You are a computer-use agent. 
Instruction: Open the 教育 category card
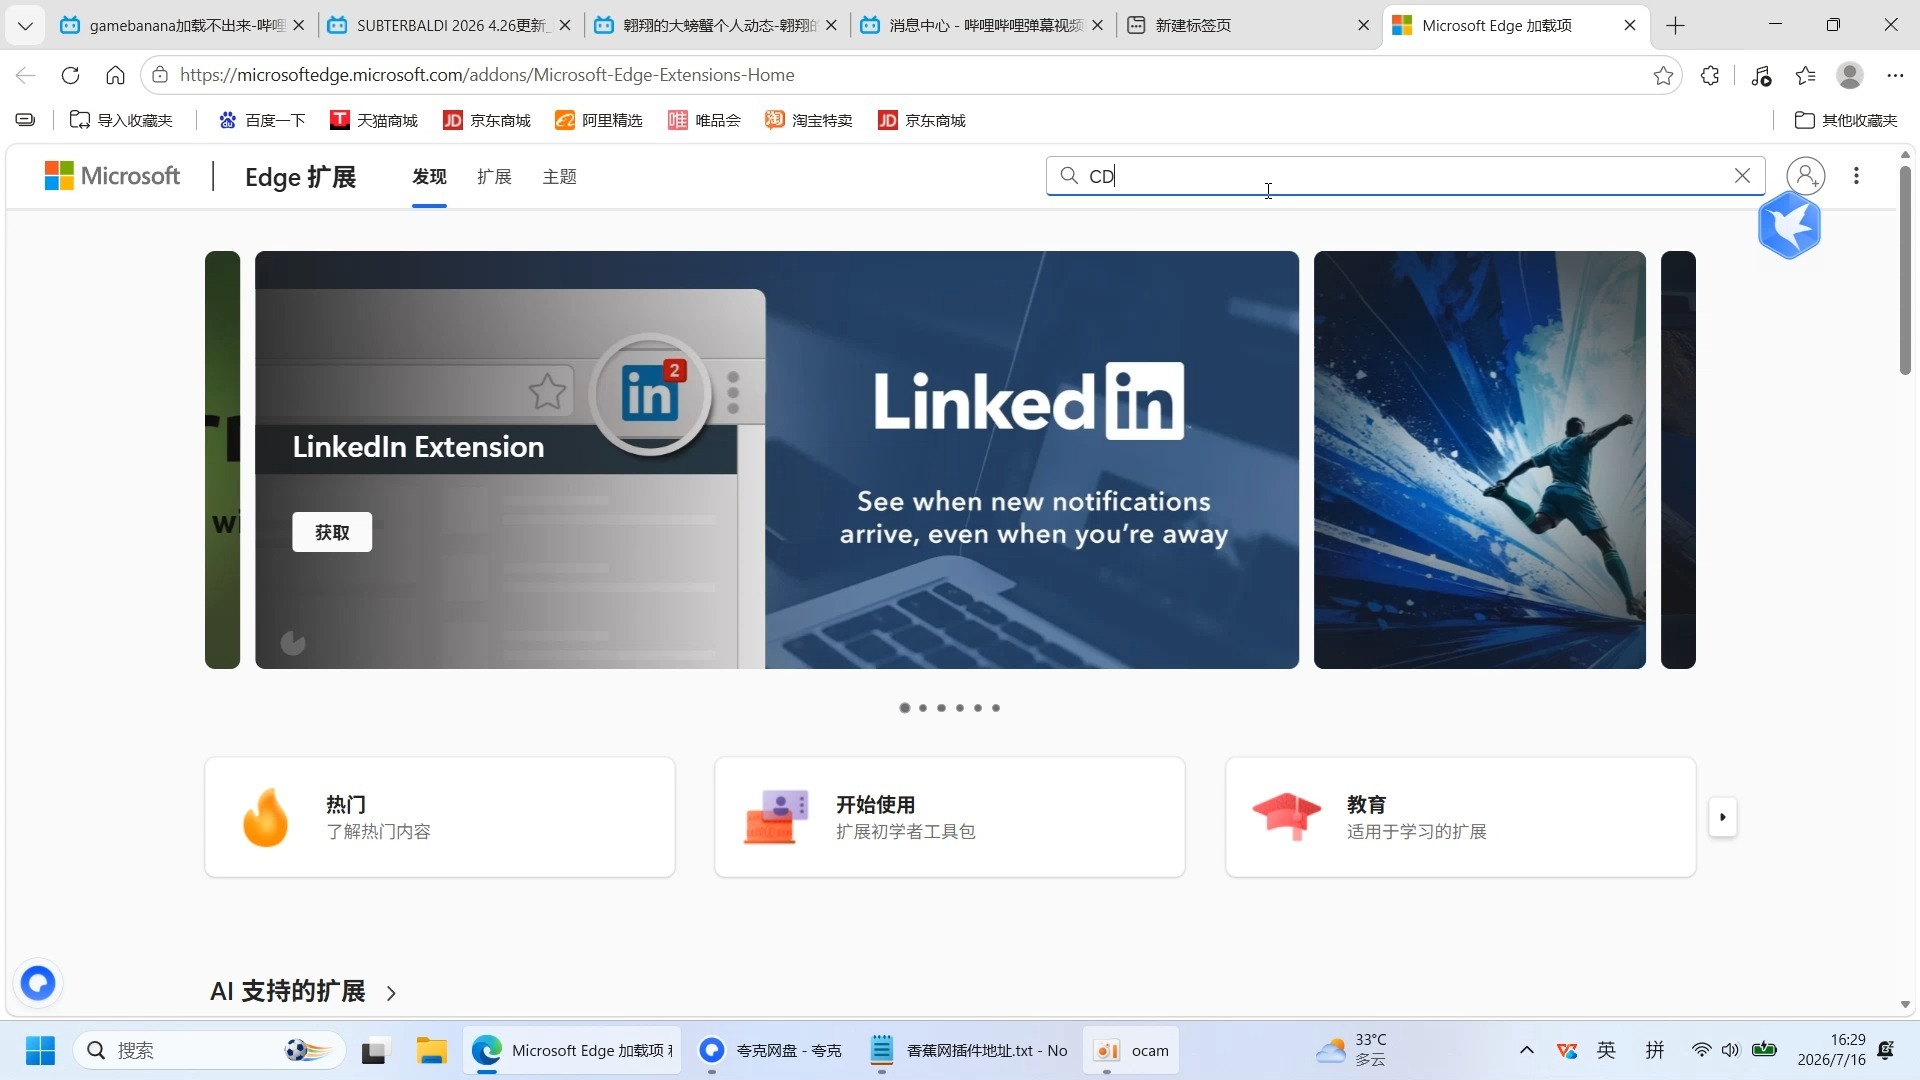point(1461,817)
